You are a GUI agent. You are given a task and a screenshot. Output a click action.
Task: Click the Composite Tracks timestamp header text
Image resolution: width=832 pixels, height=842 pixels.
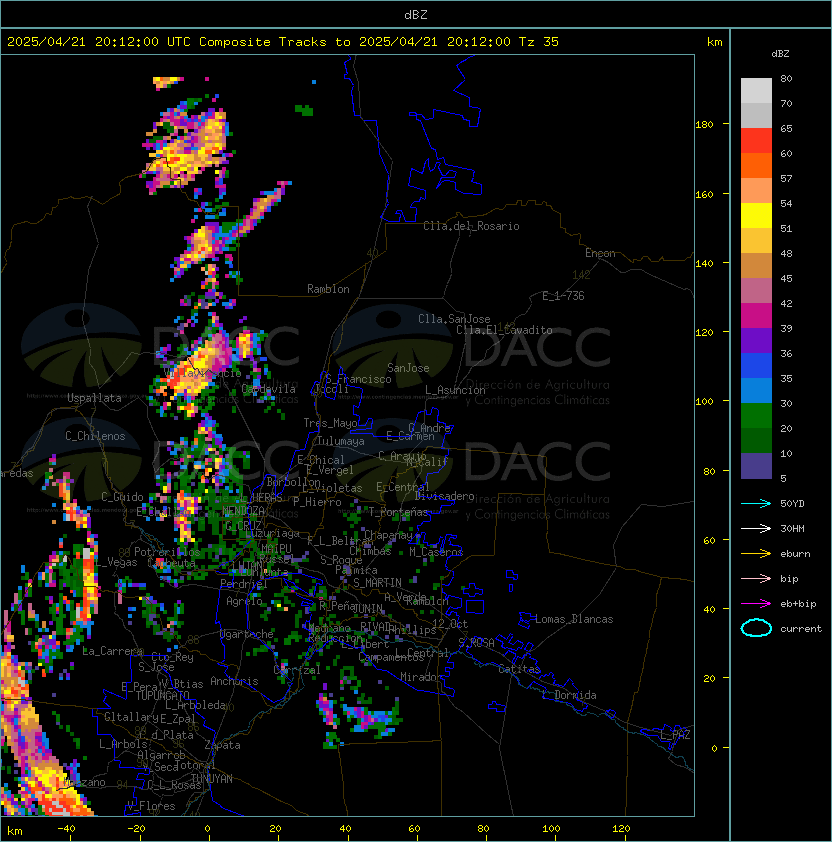[x=283, y=42]
